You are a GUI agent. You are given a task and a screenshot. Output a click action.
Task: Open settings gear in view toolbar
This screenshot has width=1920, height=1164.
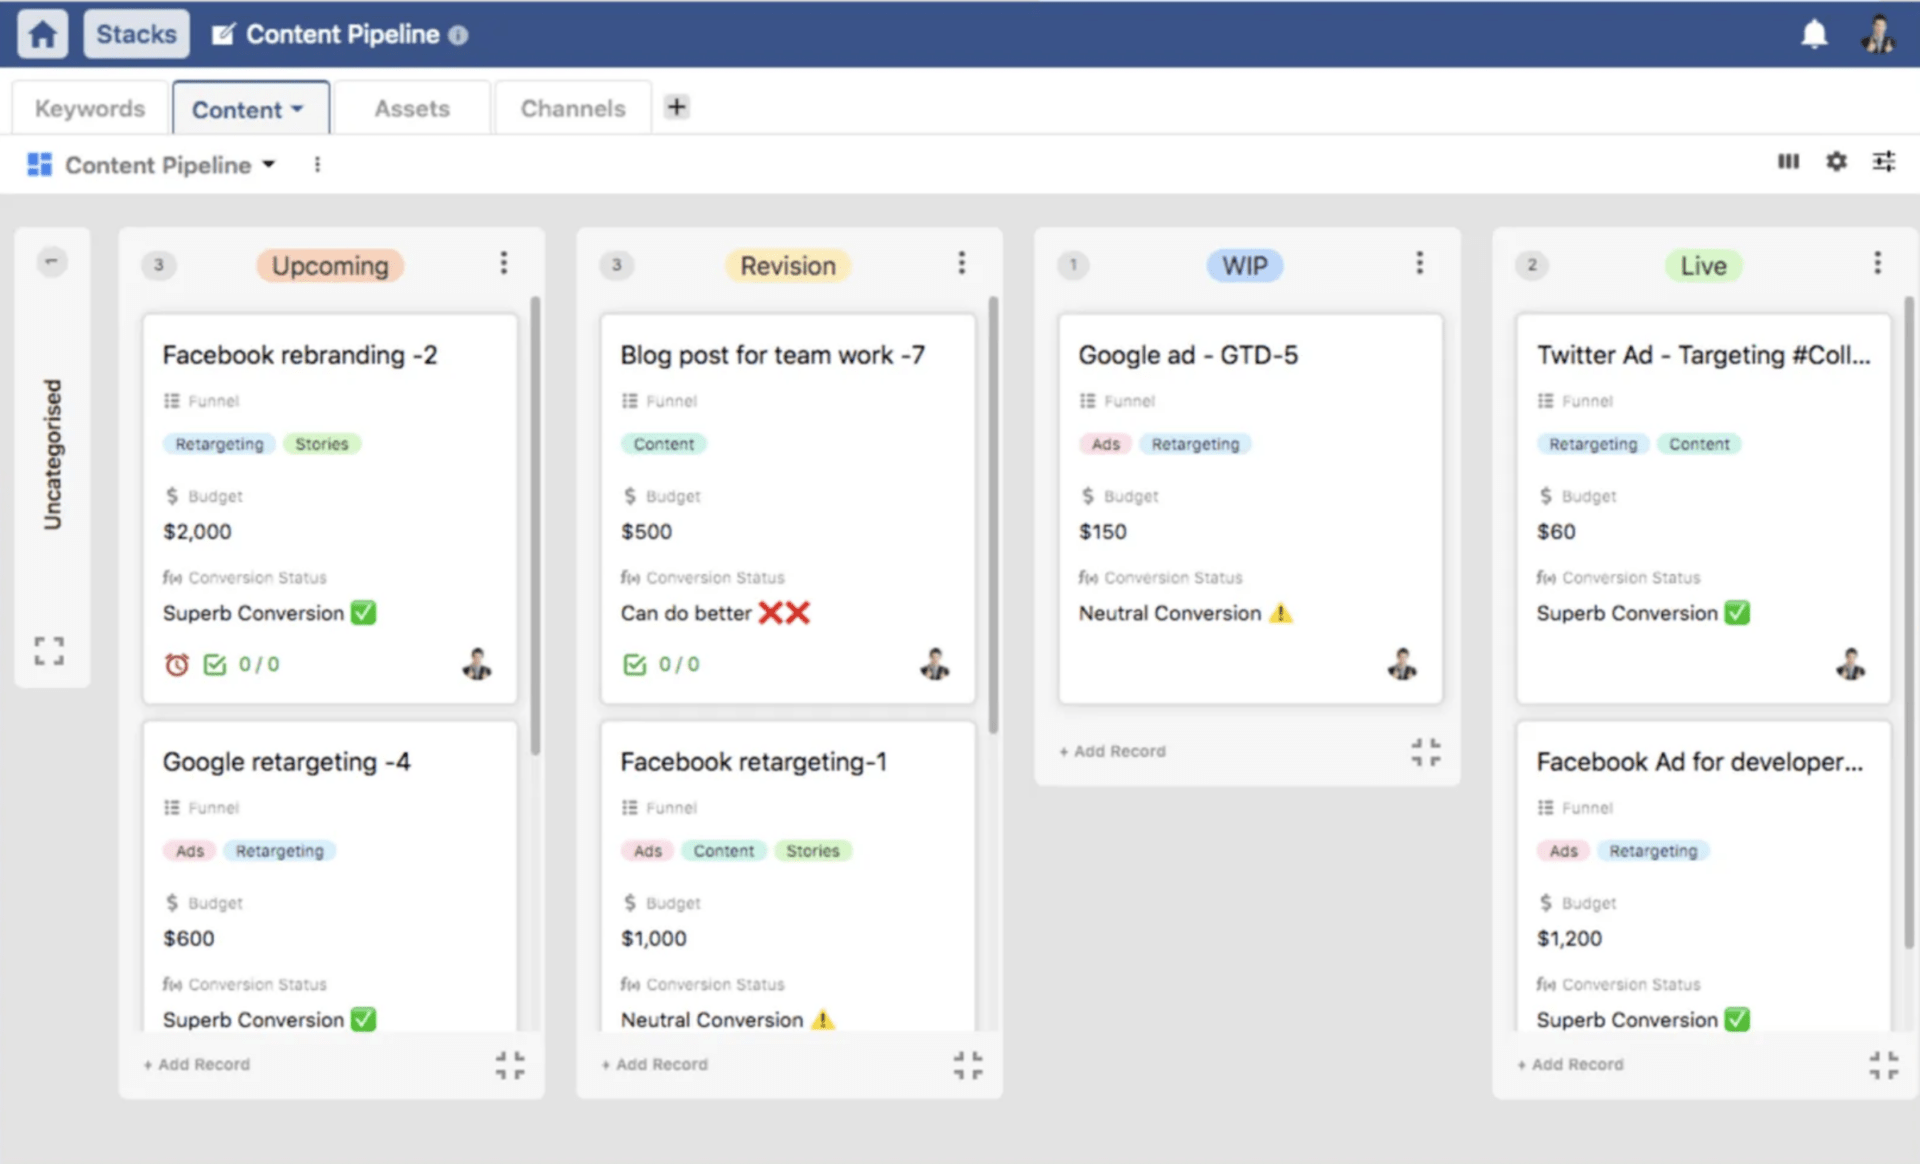click(1836, 161)
